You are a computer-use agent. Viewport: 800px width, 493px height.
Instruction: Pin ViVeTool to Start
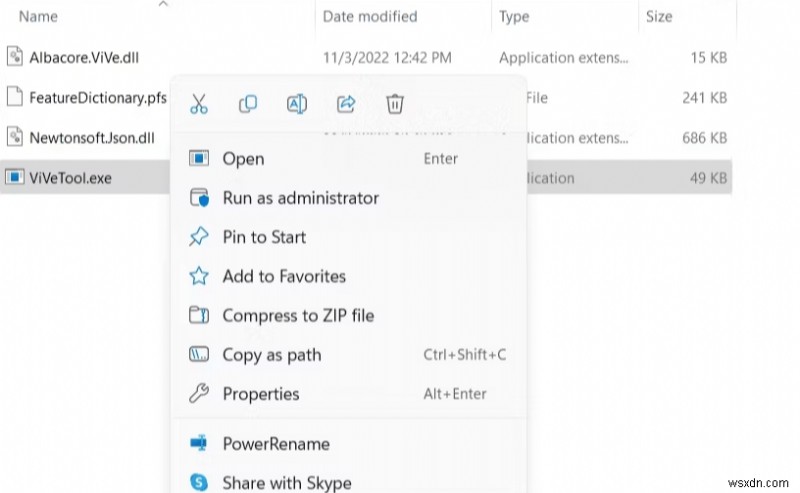coord(264,237)
